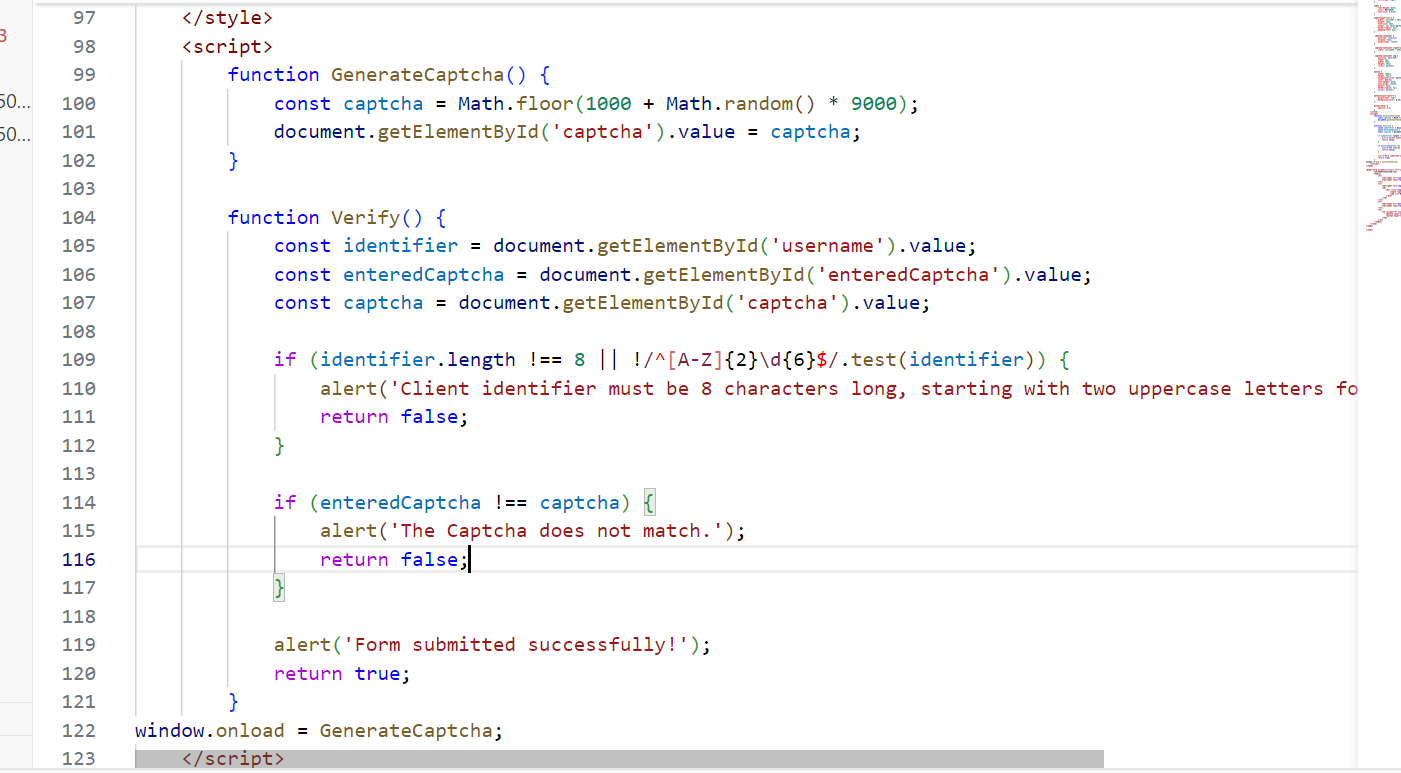
Task: Click the highlighted opening brace on line 114
Action: 649,502
